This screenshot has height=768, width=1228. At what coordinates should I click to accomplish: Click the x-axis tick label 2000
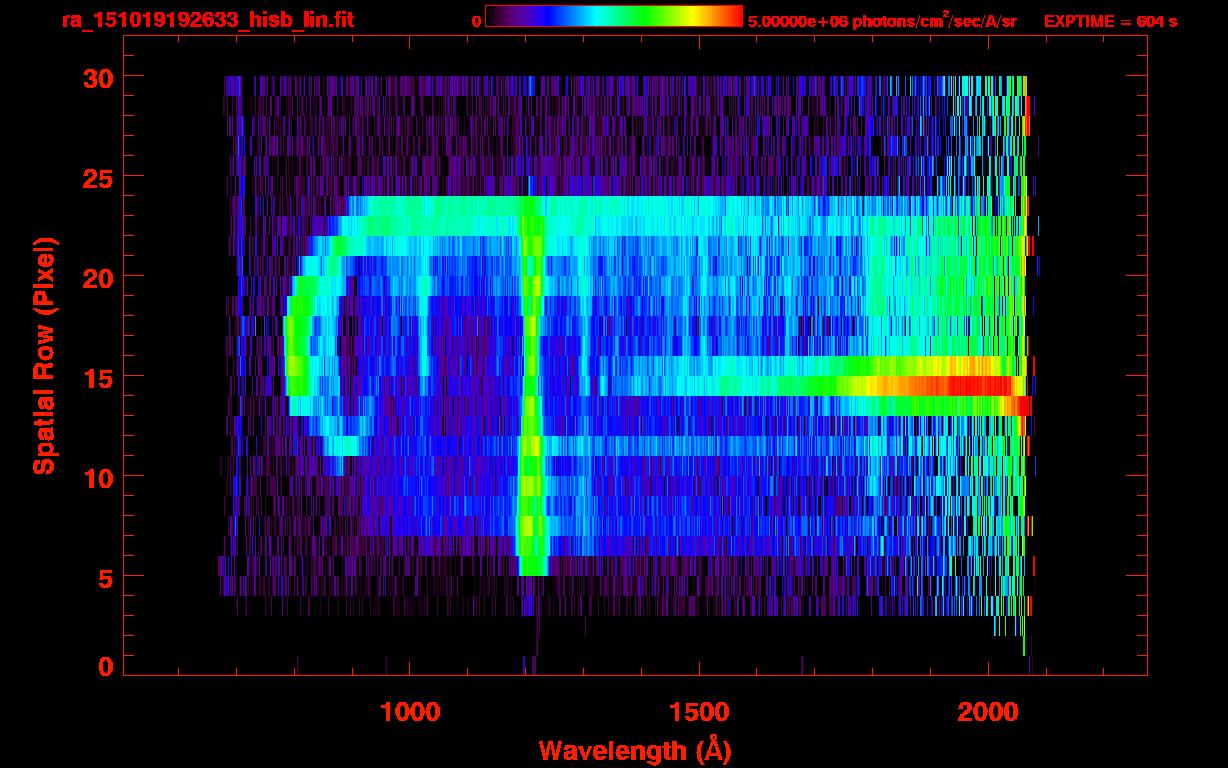click(989, 711)
